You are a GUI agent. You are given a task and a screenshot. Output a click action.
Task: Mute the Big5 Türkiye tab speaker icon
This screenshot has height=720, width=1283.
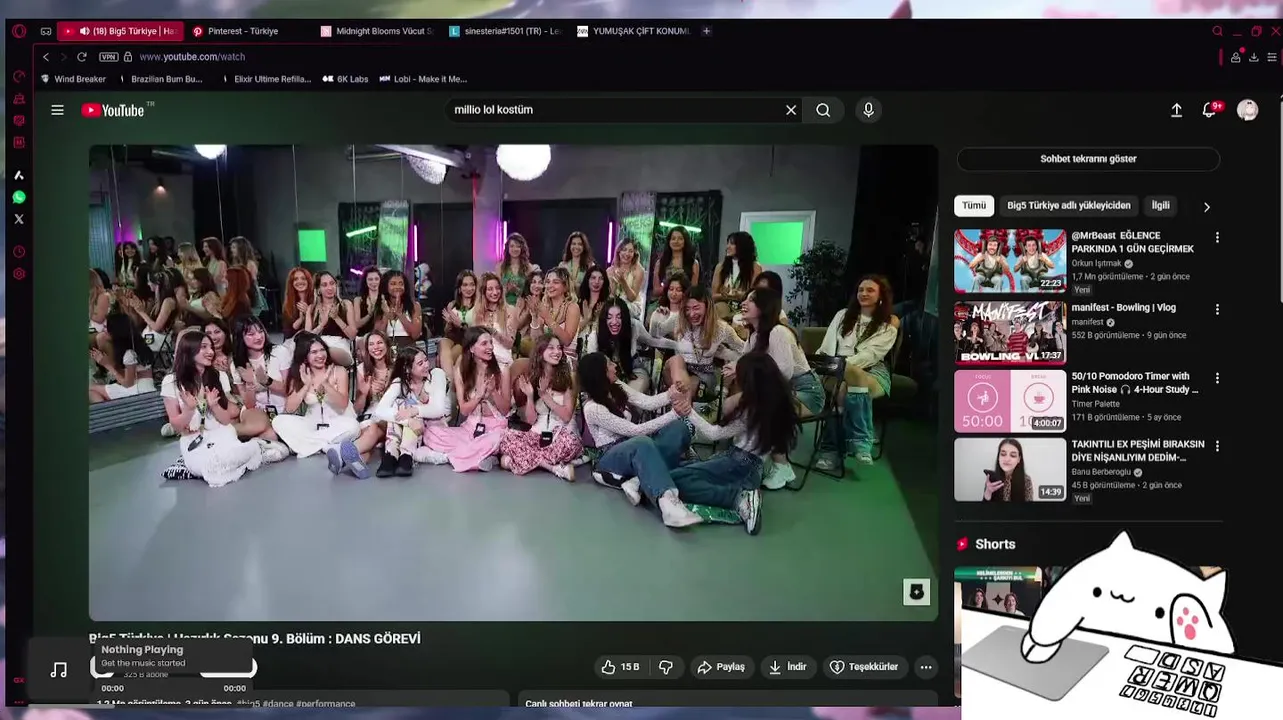pyautogui.click(x=84, y=31)
